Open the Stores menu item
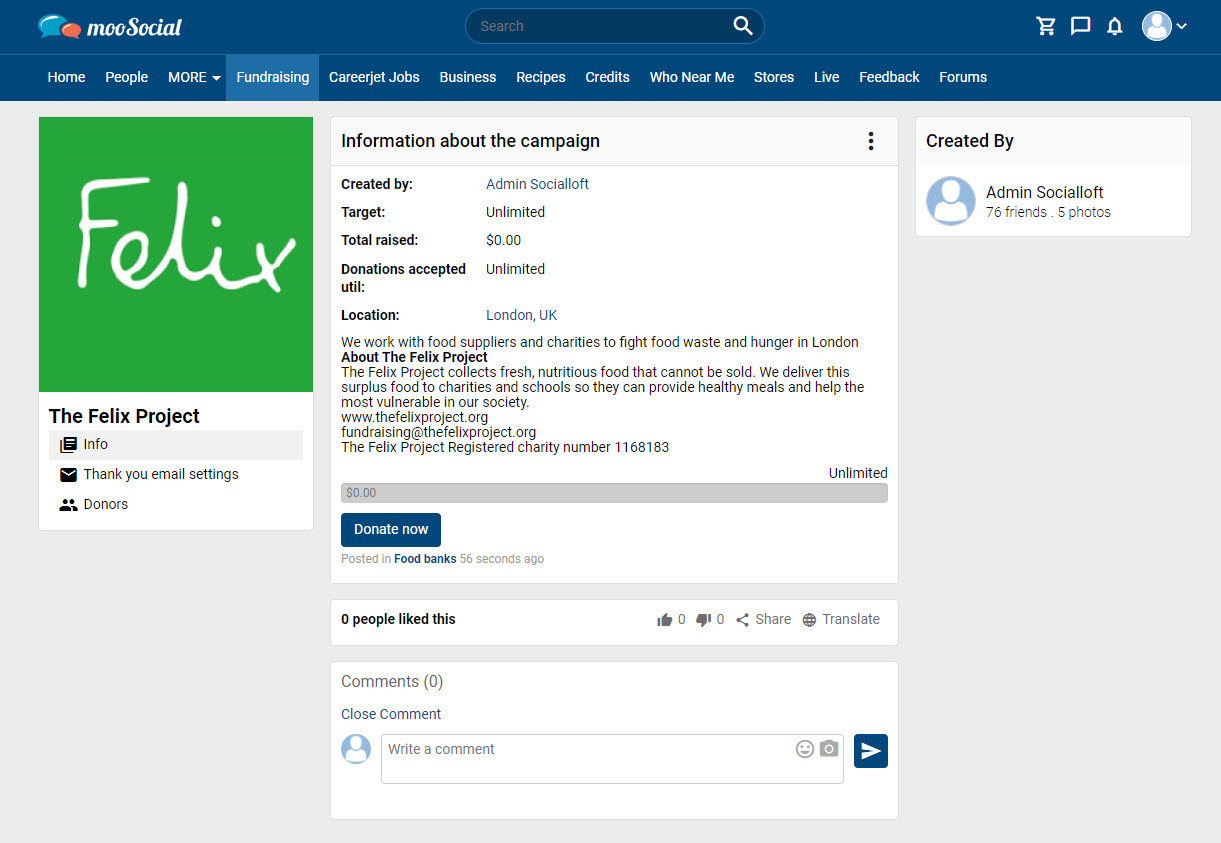Screen dimensions: 1221x843 774,77
